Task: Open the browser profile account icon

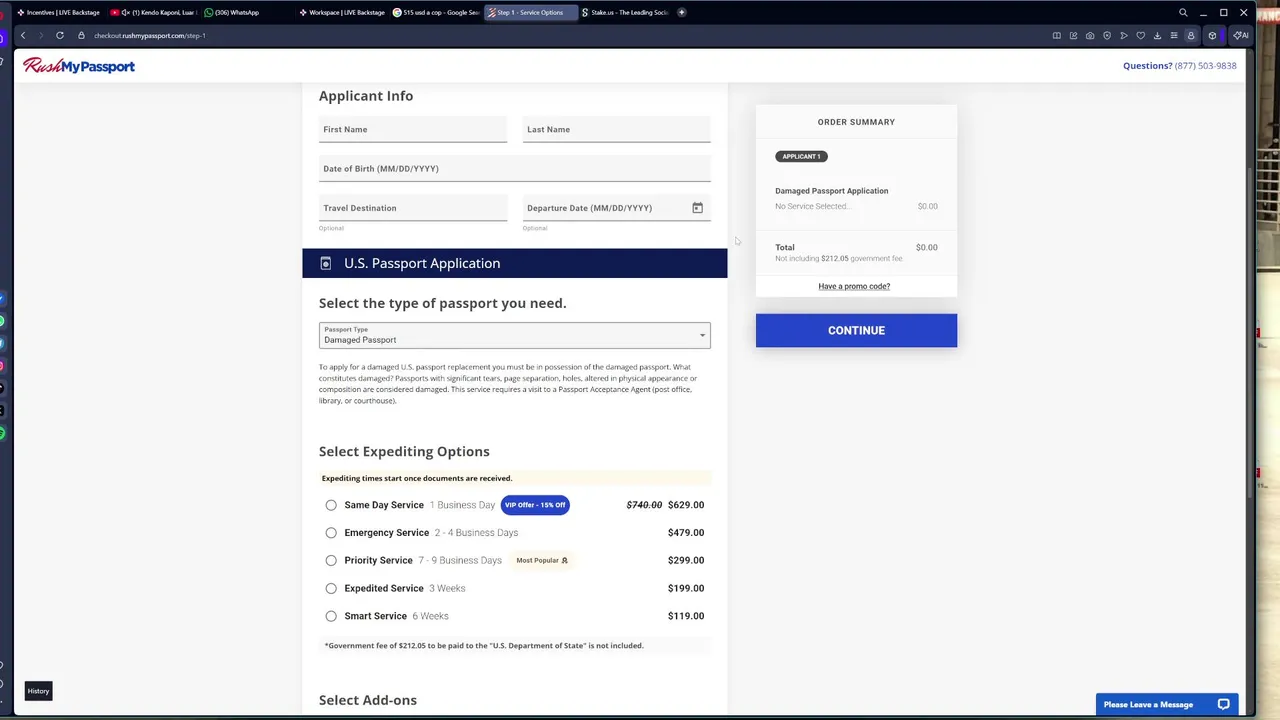Action: (x=1191, y=36)
